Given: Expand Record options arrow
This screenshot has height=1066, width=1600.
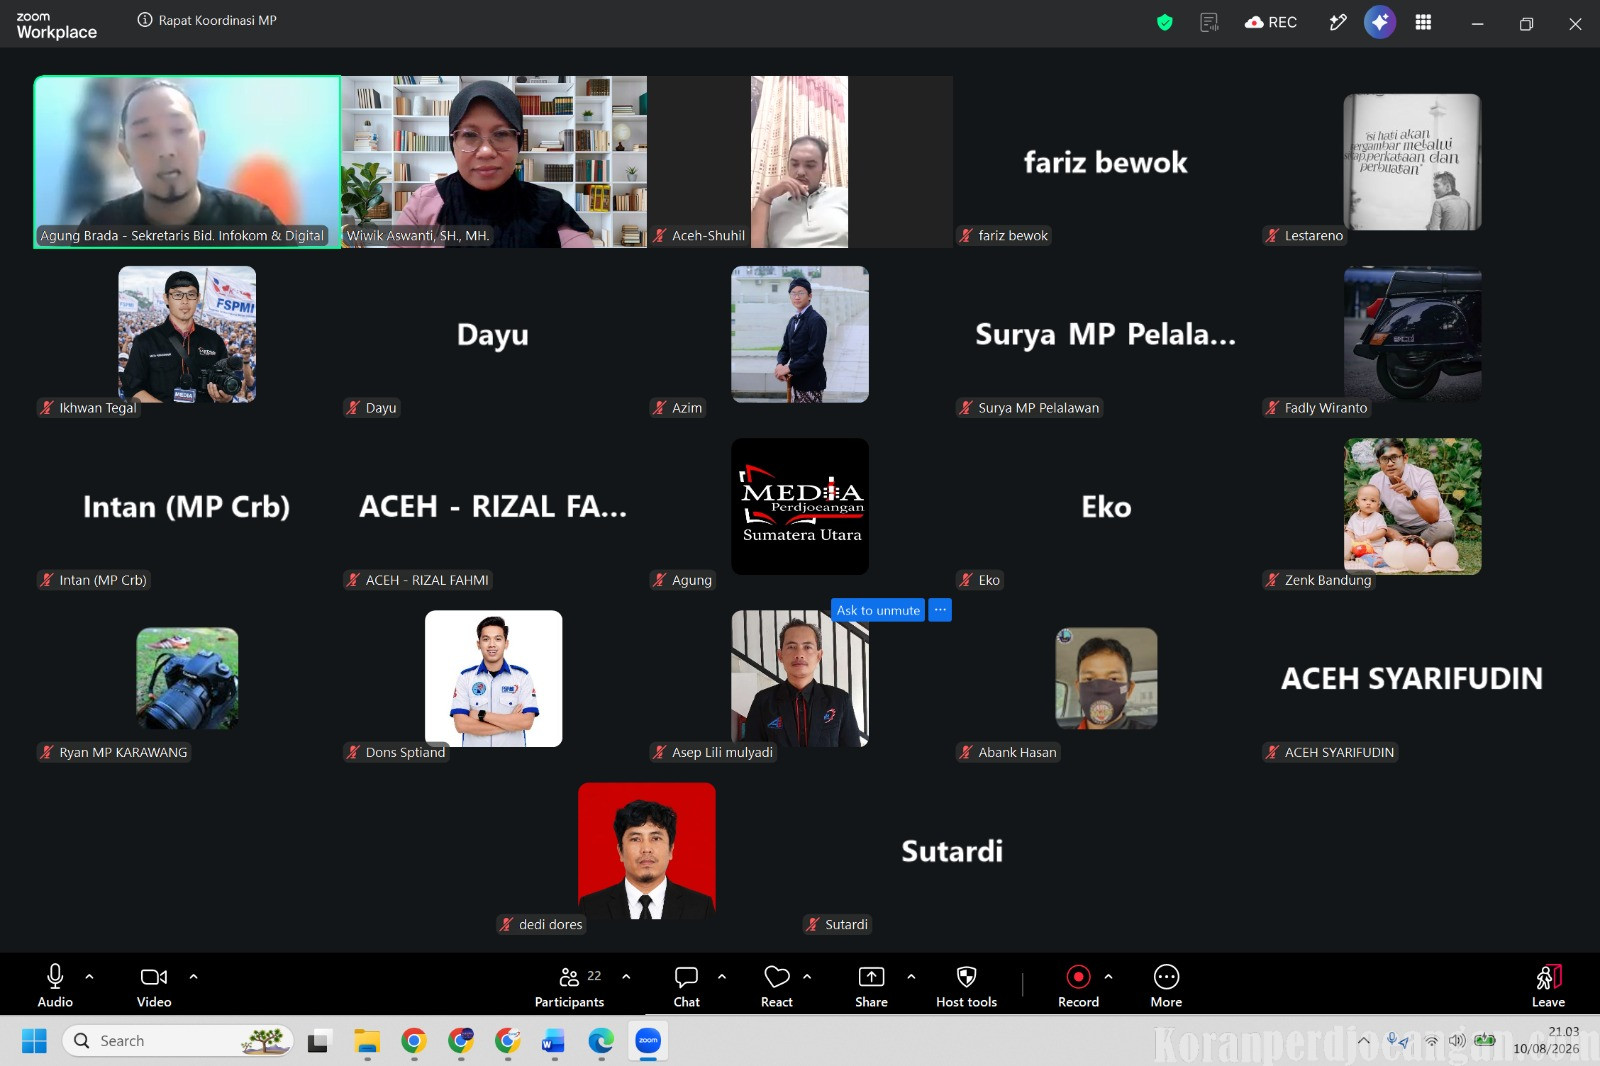Looking at the screenshot, I should click(1108, 976).
